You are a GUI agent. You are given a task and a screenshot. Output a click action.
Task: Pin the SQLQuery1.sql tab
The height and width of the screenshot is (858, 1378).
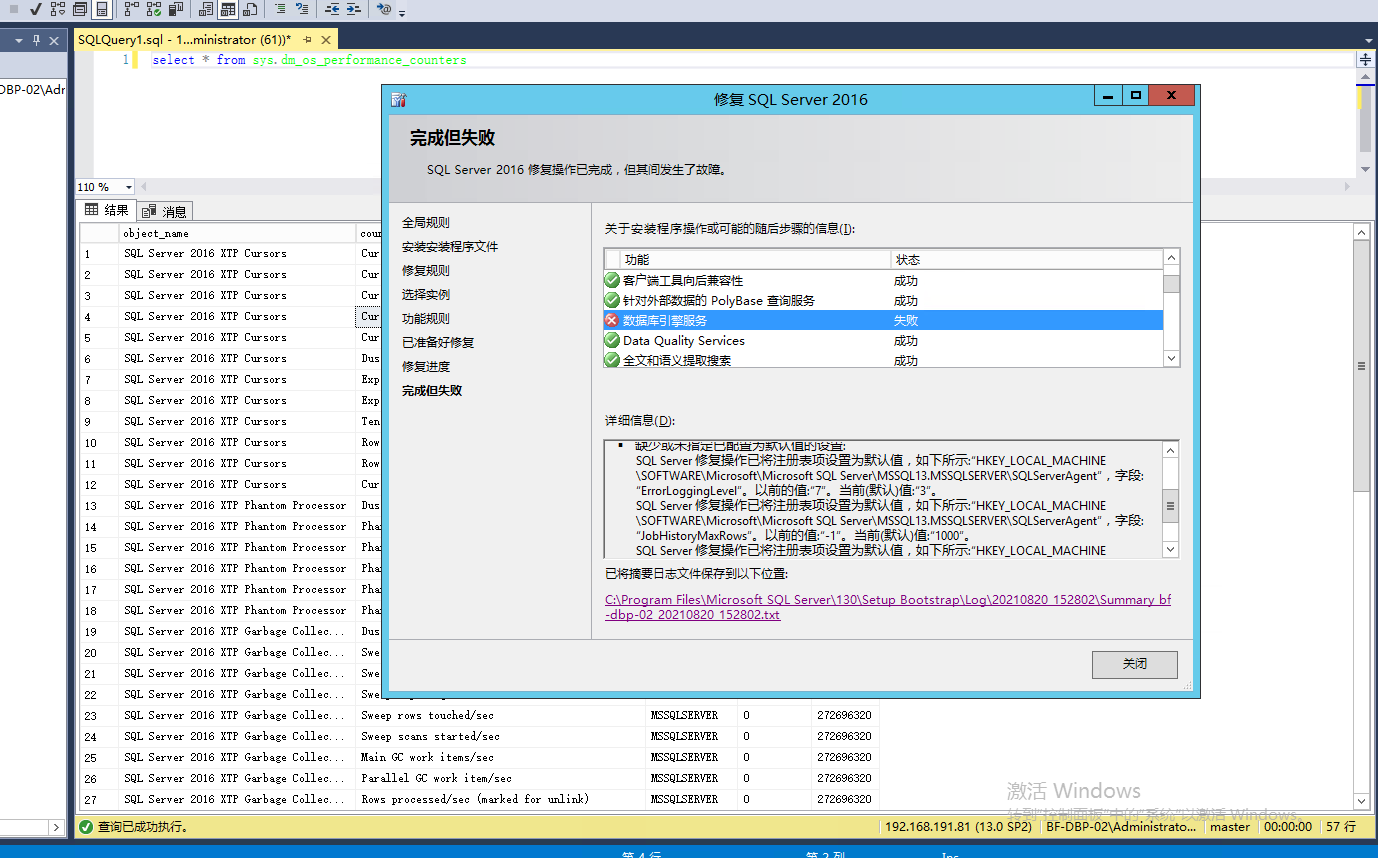(307, 40)
